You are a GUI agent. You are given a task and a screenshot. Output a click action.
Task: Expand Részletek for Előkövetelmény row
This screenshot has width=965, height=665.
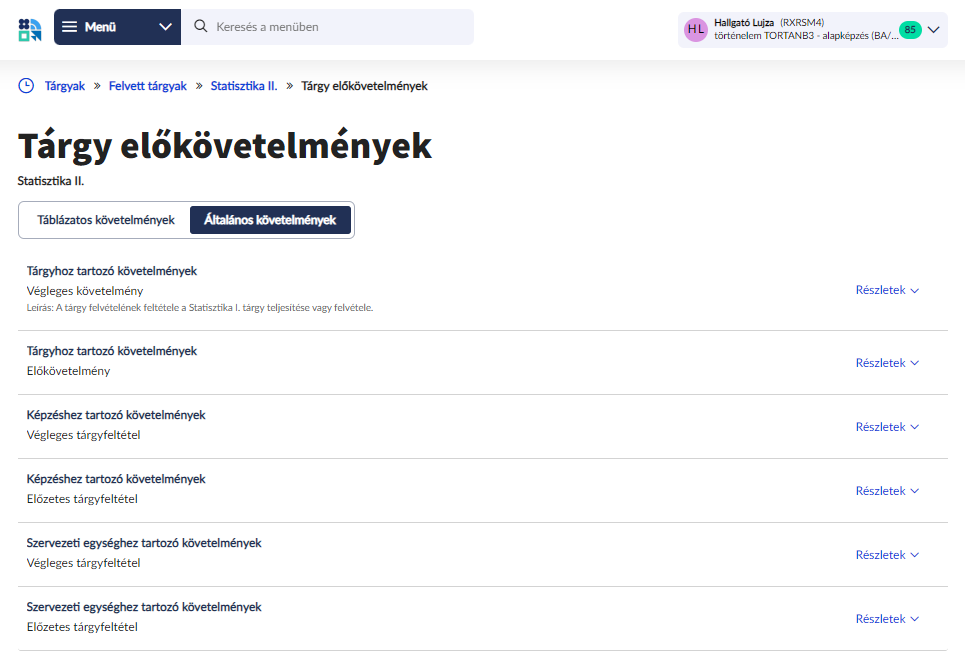(887, 363)
